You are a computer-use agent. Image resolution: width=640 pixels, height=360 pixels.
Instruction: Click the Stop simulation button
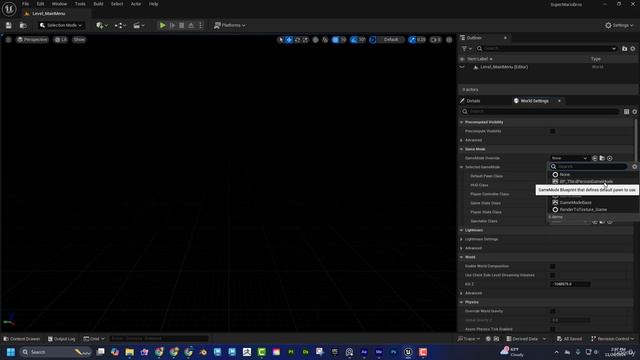(x=182, y=25)
